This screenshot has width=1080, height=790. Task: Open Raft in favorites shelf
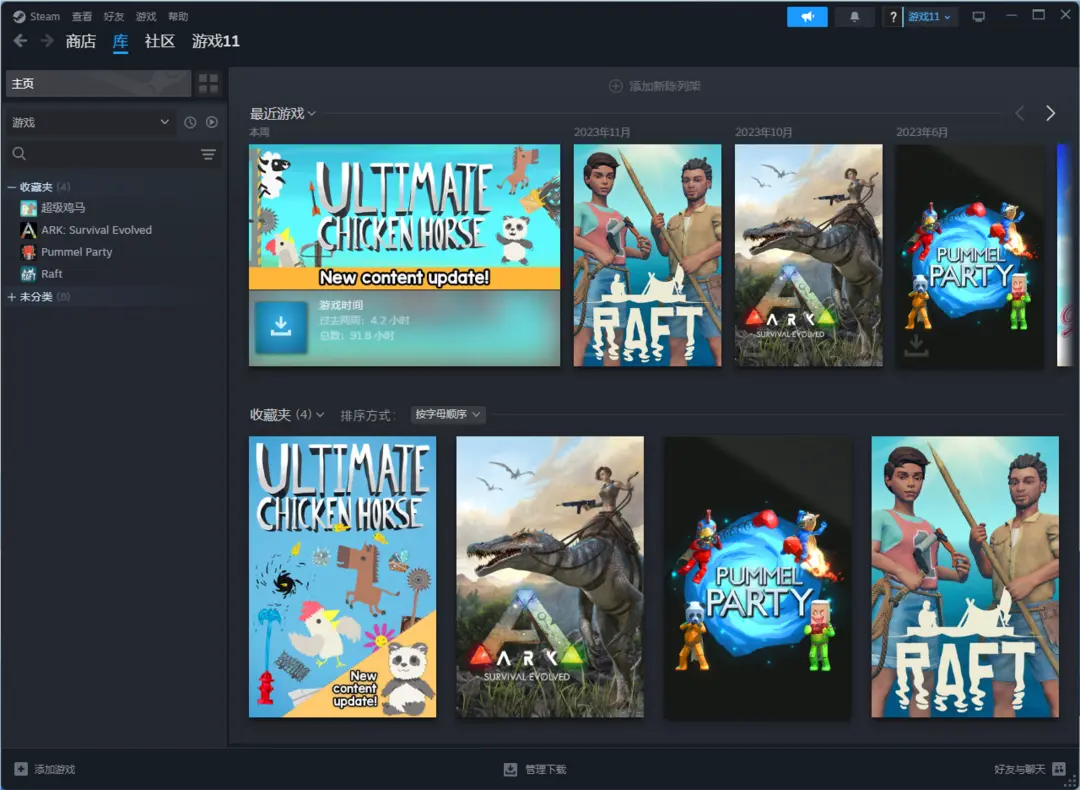tap(965, 576)
